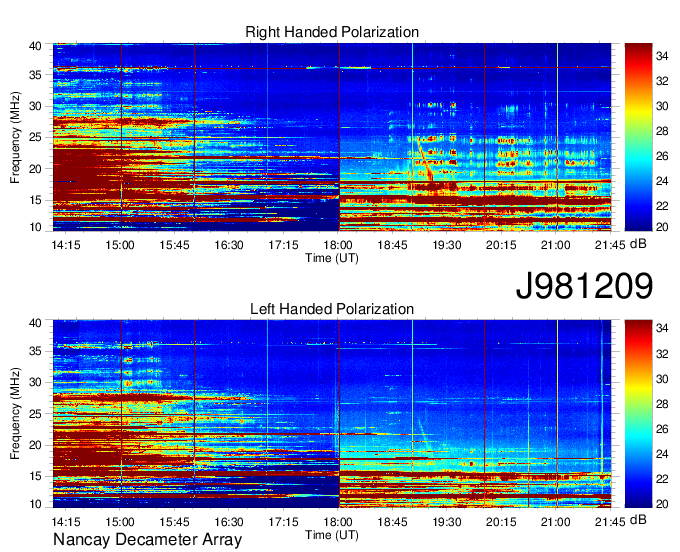Click "Frequency (MHz)" label of Left Handed plot

click(x=15, y=414)
